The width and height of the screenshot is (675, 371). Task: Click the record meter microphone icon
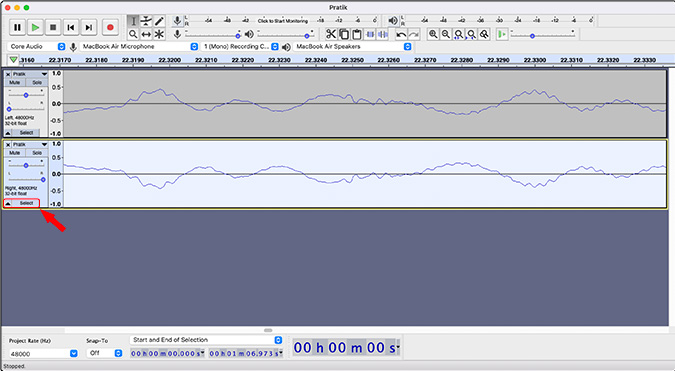point(177,21)
